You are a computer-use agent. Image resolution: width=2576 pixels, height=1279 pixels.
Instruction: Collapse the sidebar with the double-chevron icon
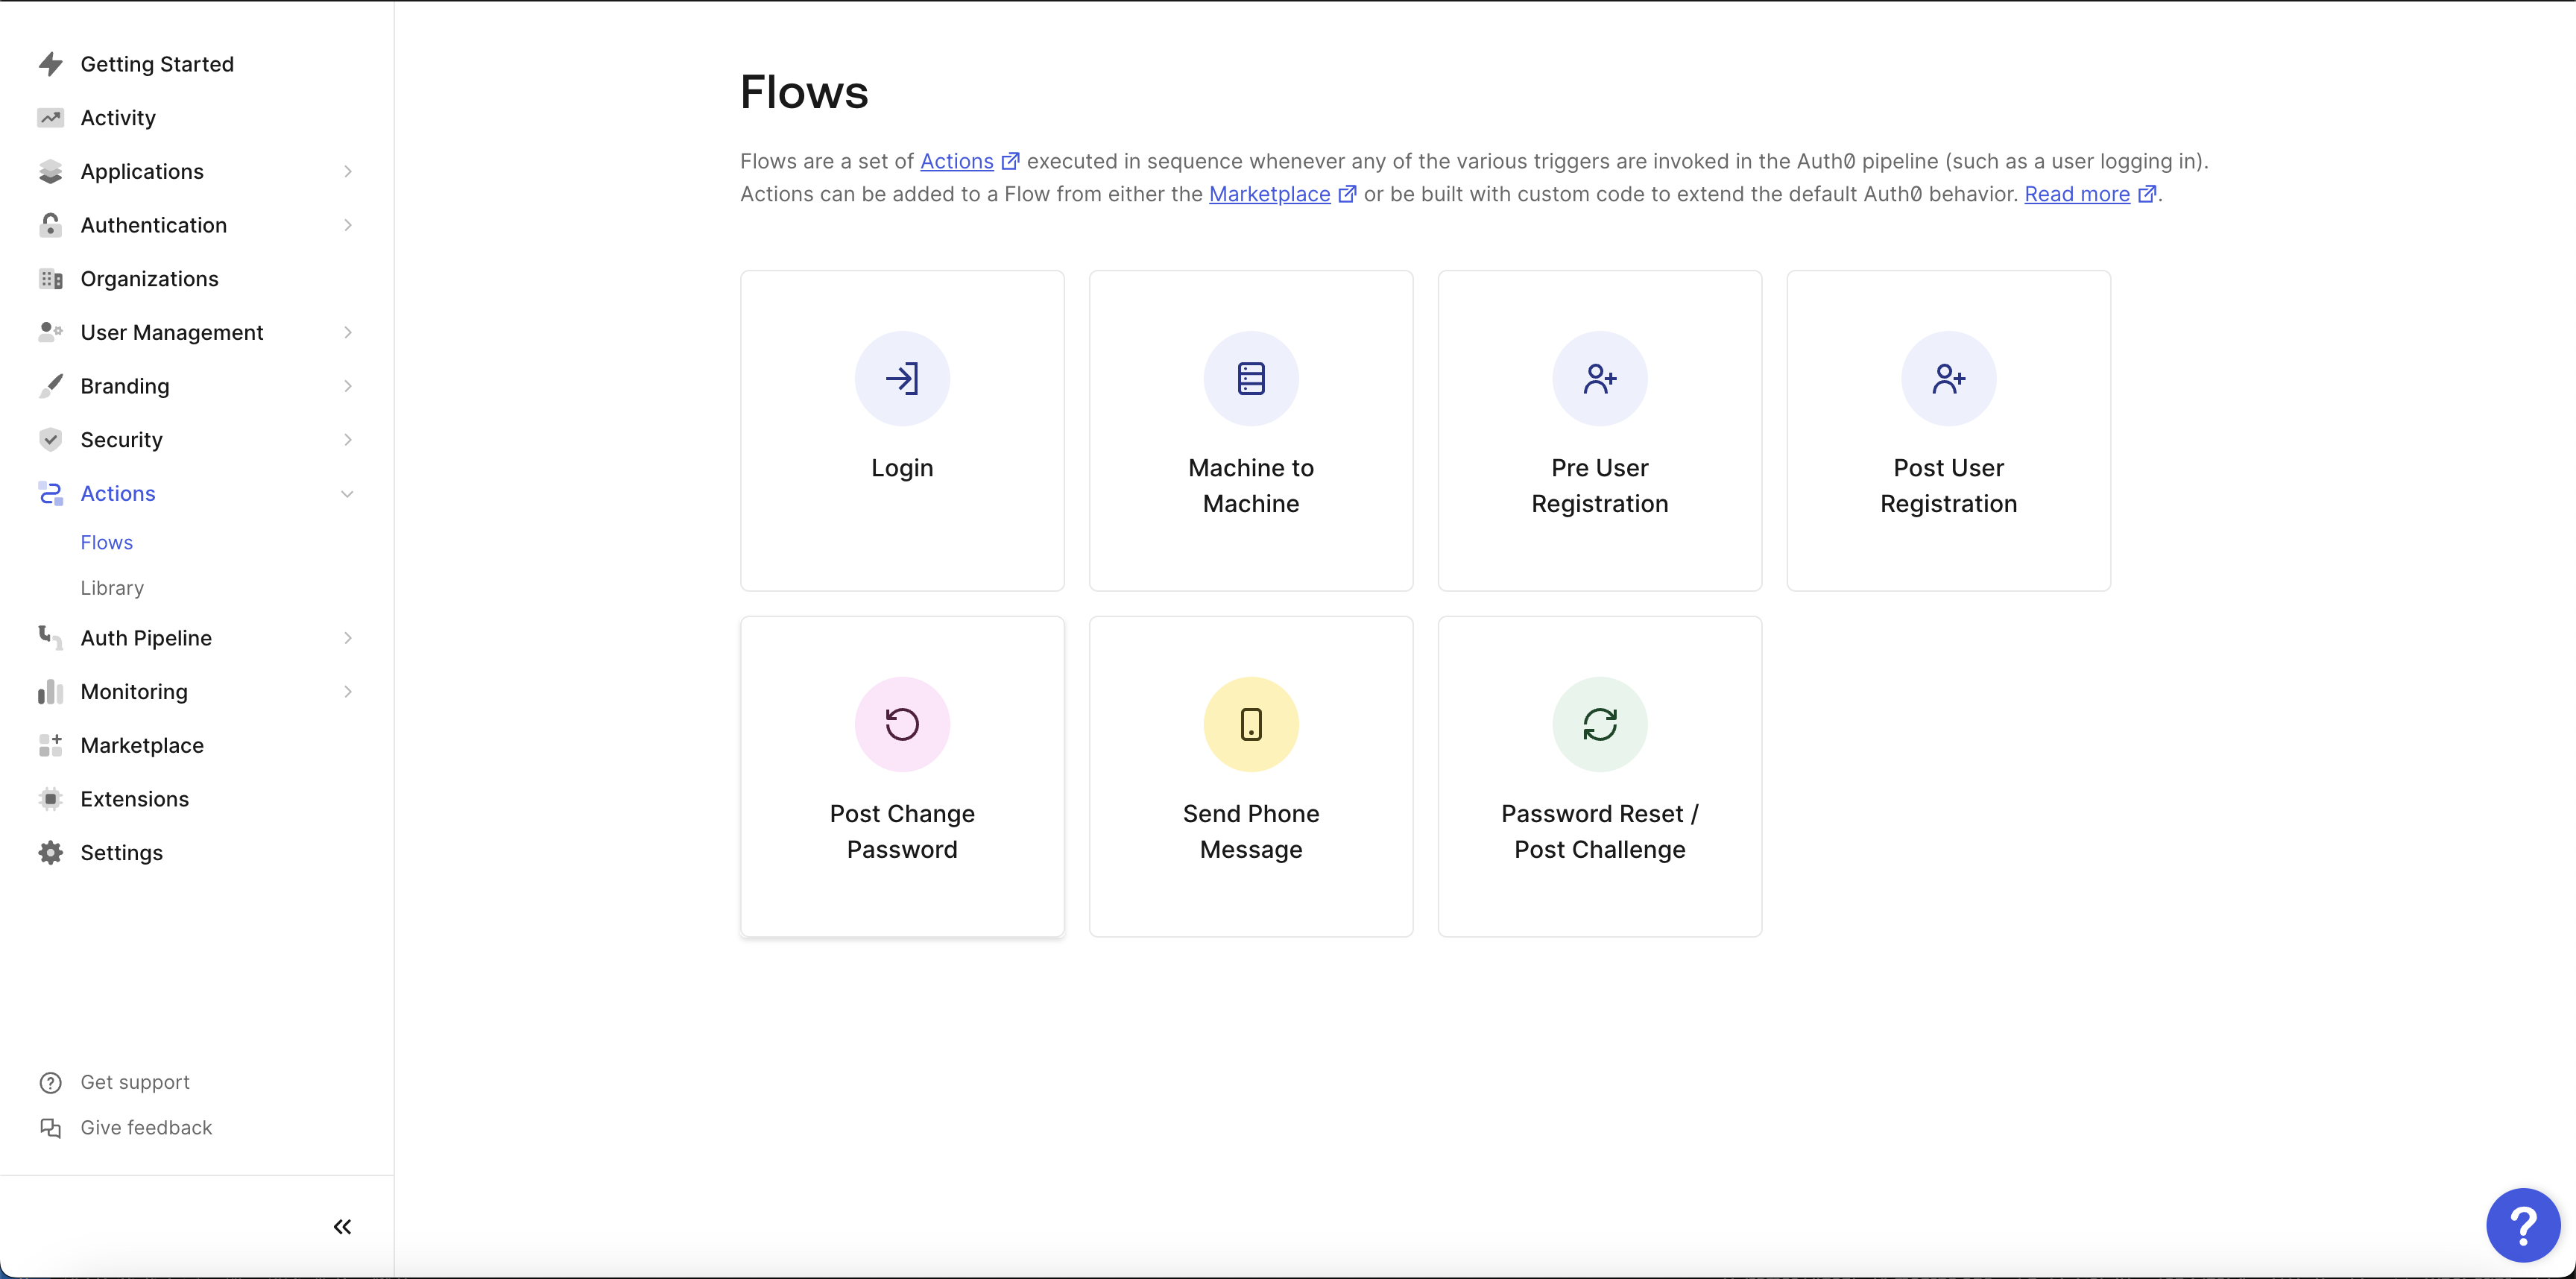(342, 1226)
